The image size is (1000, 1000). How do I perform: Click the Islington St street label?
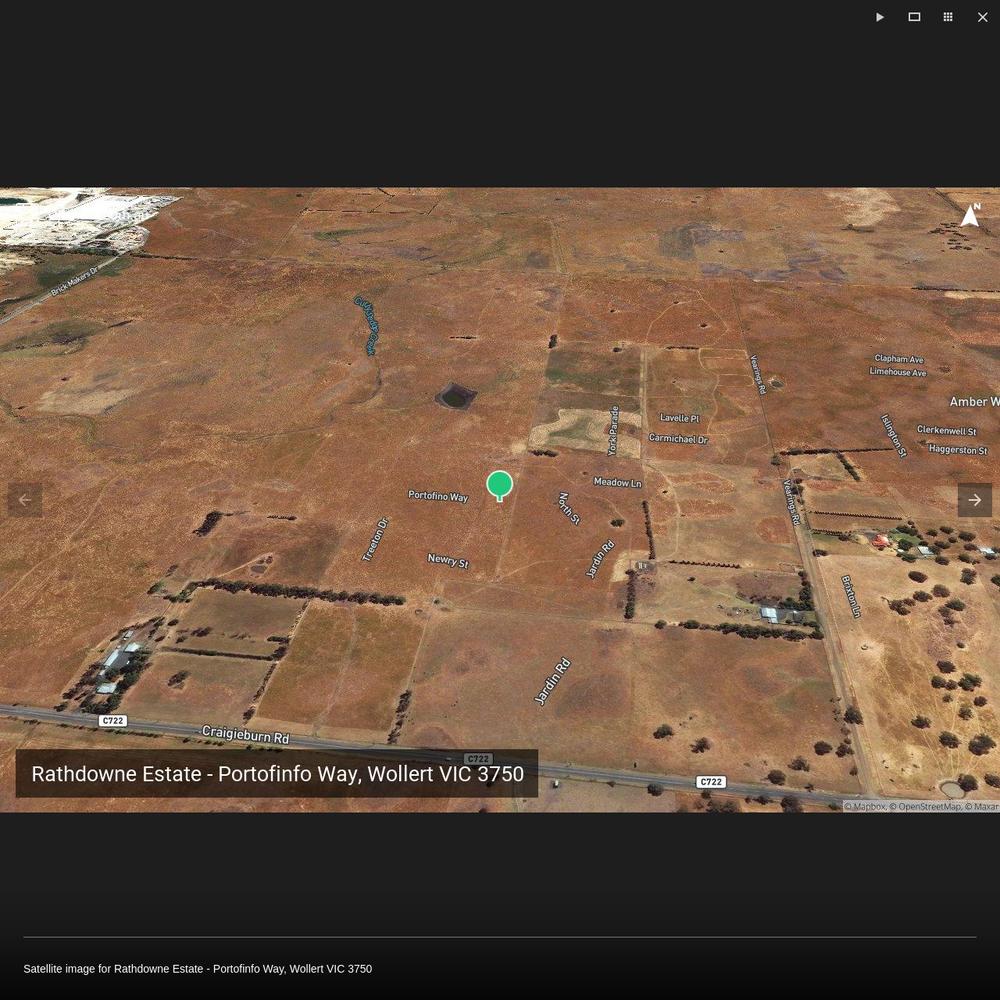(893, 436)
